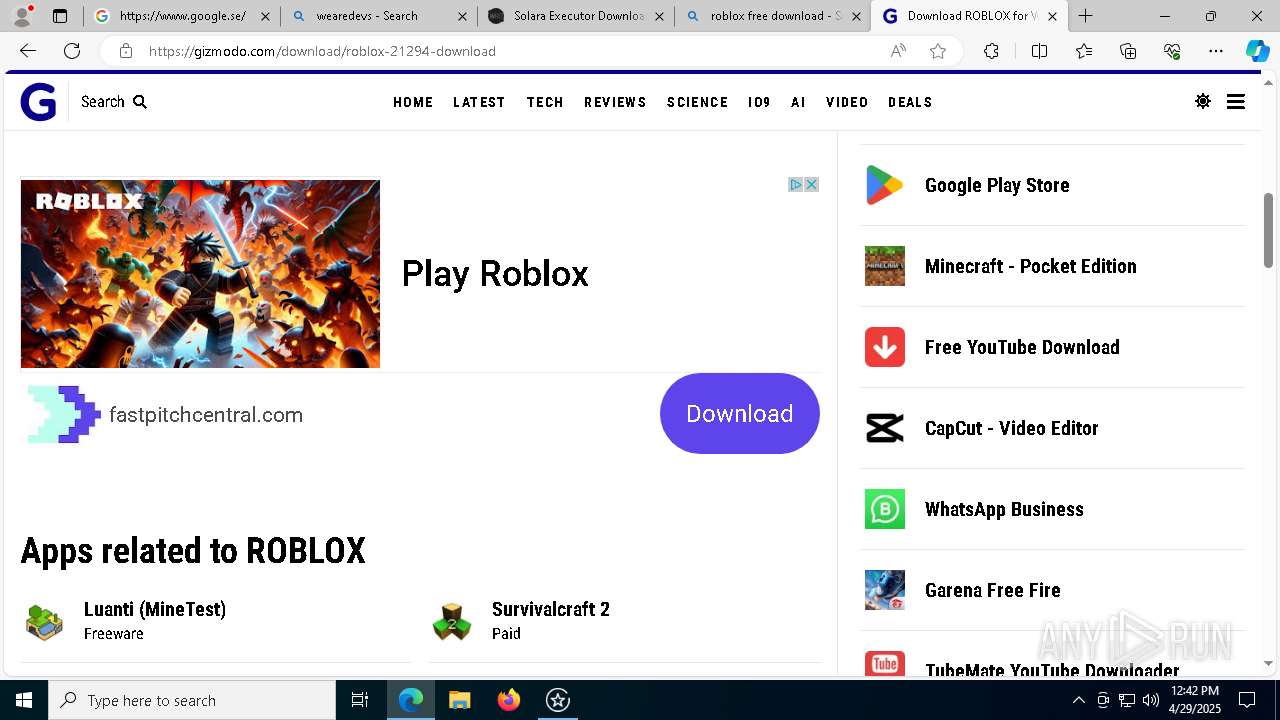The image size is (1280, 720).
Task: Open Google Play Store link
Action: click(997, 185)
